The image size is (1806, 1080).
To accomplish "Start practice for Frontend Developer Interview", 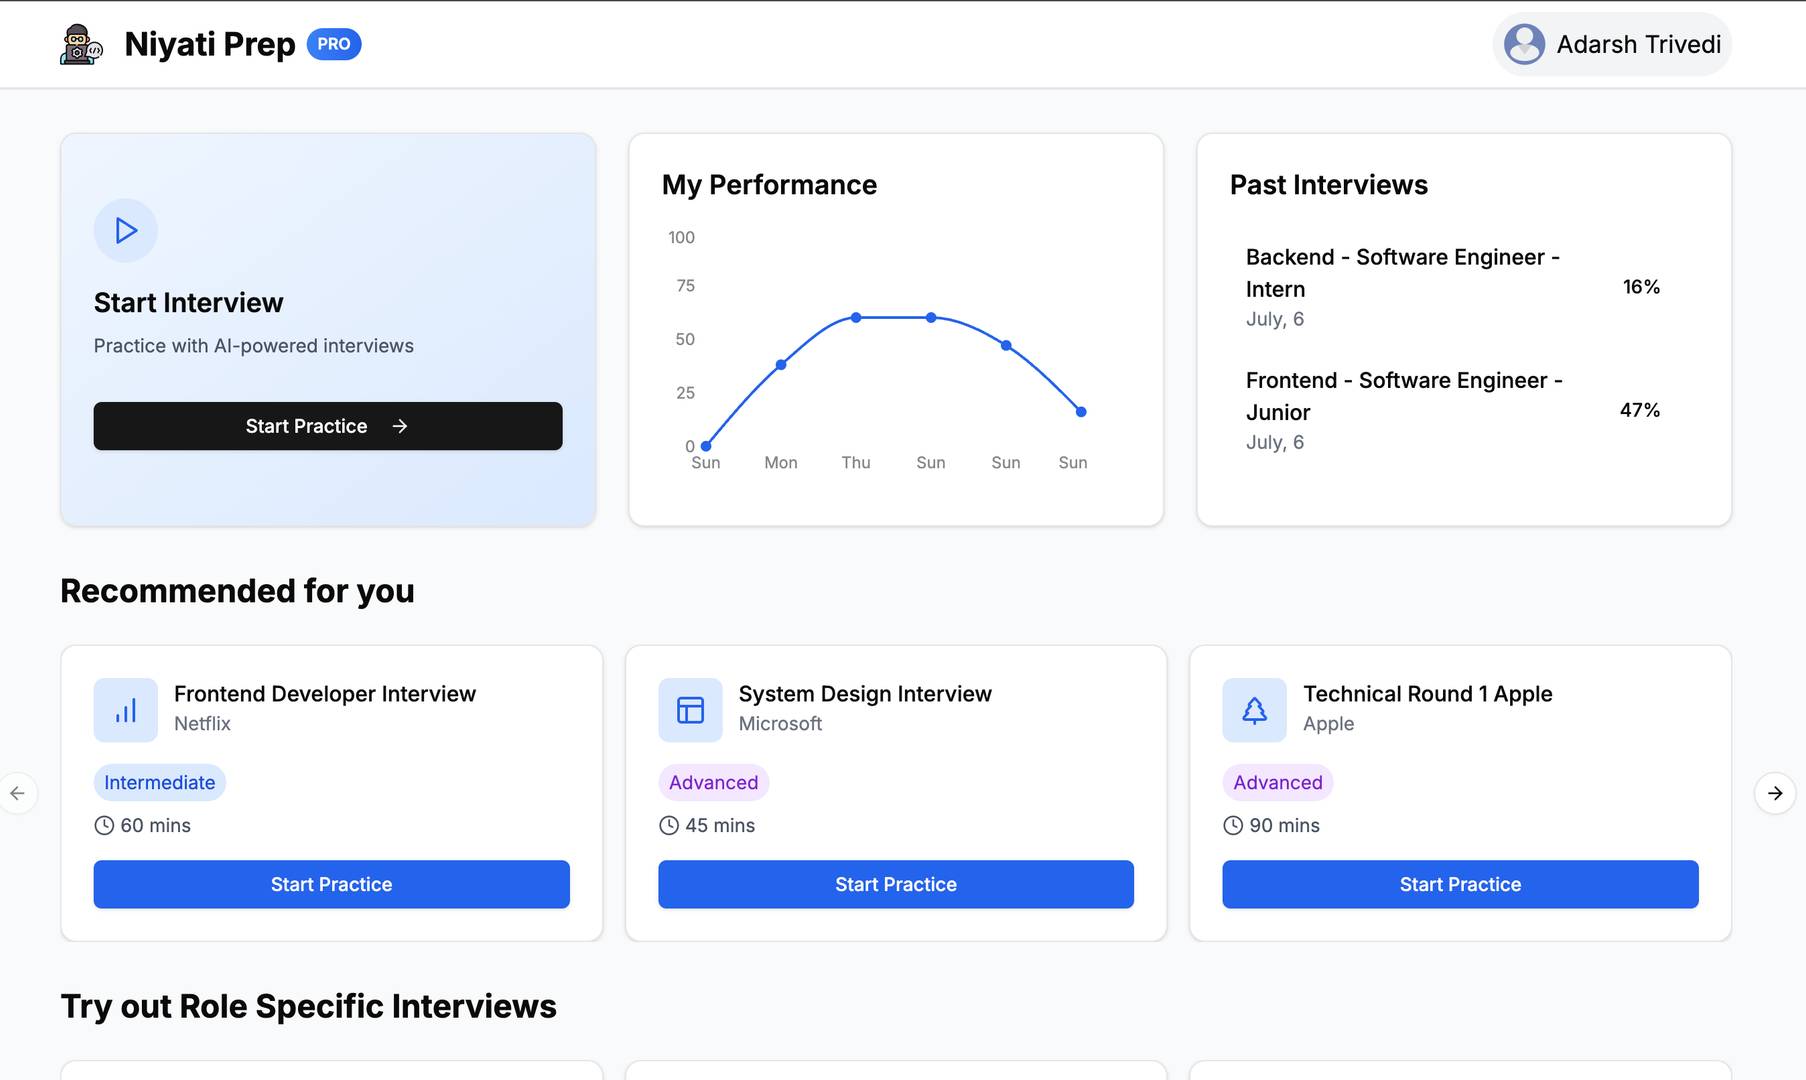I will [331, 884].
